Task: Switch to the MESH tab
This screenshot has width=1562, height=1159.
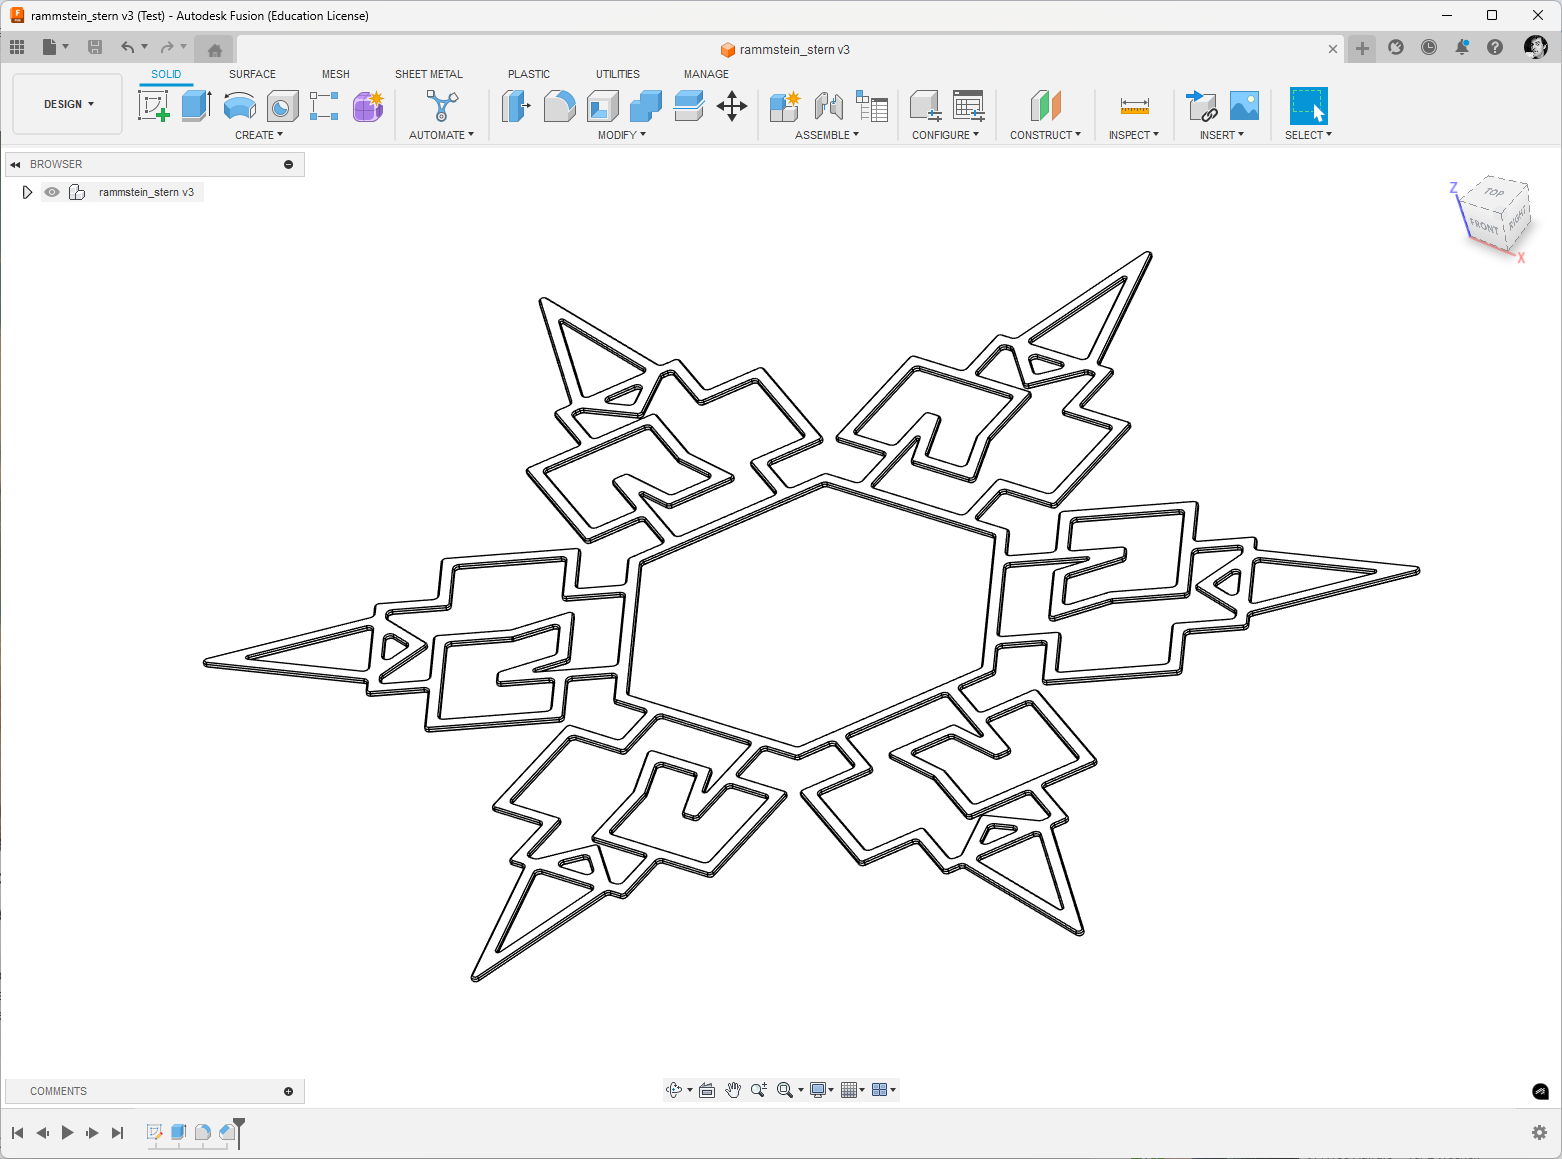Action: click(x=336, y=74)
